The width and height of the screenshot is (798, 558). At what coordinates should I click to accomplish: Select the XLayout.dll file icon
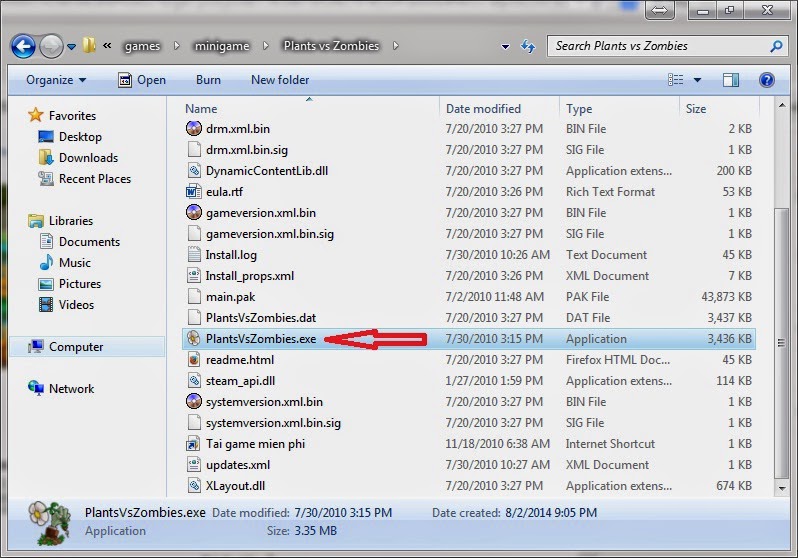194,485
